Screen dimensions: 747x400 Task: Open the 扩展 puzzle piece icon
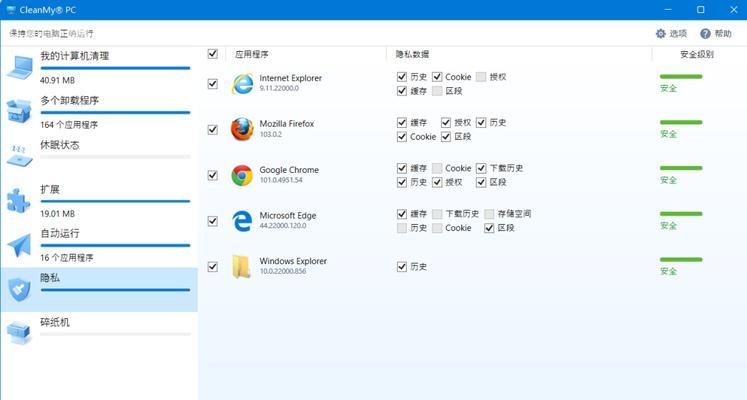click(19, 200)
